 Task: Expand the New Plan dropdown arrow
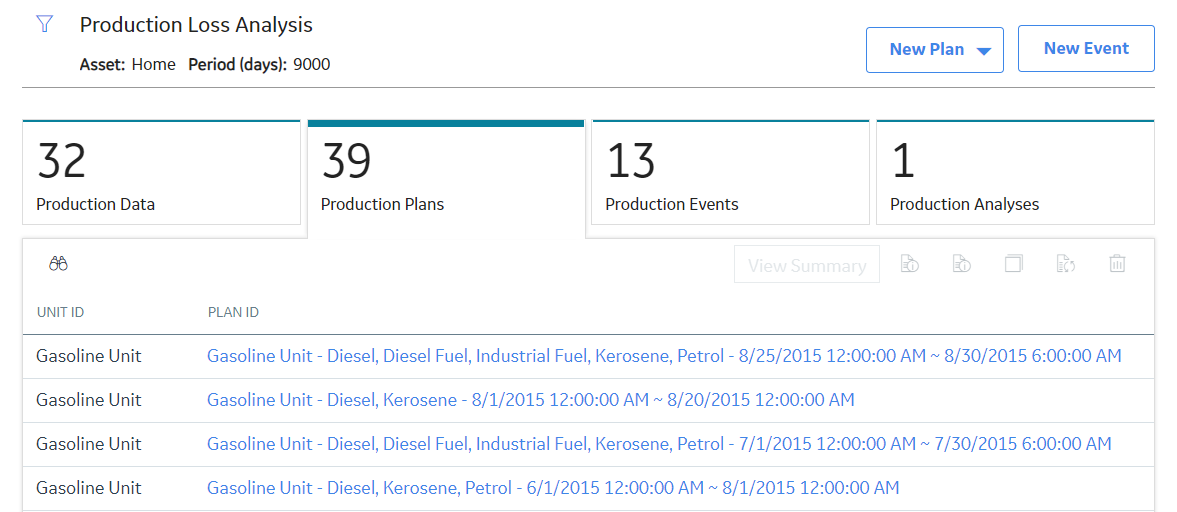[984, 51]
